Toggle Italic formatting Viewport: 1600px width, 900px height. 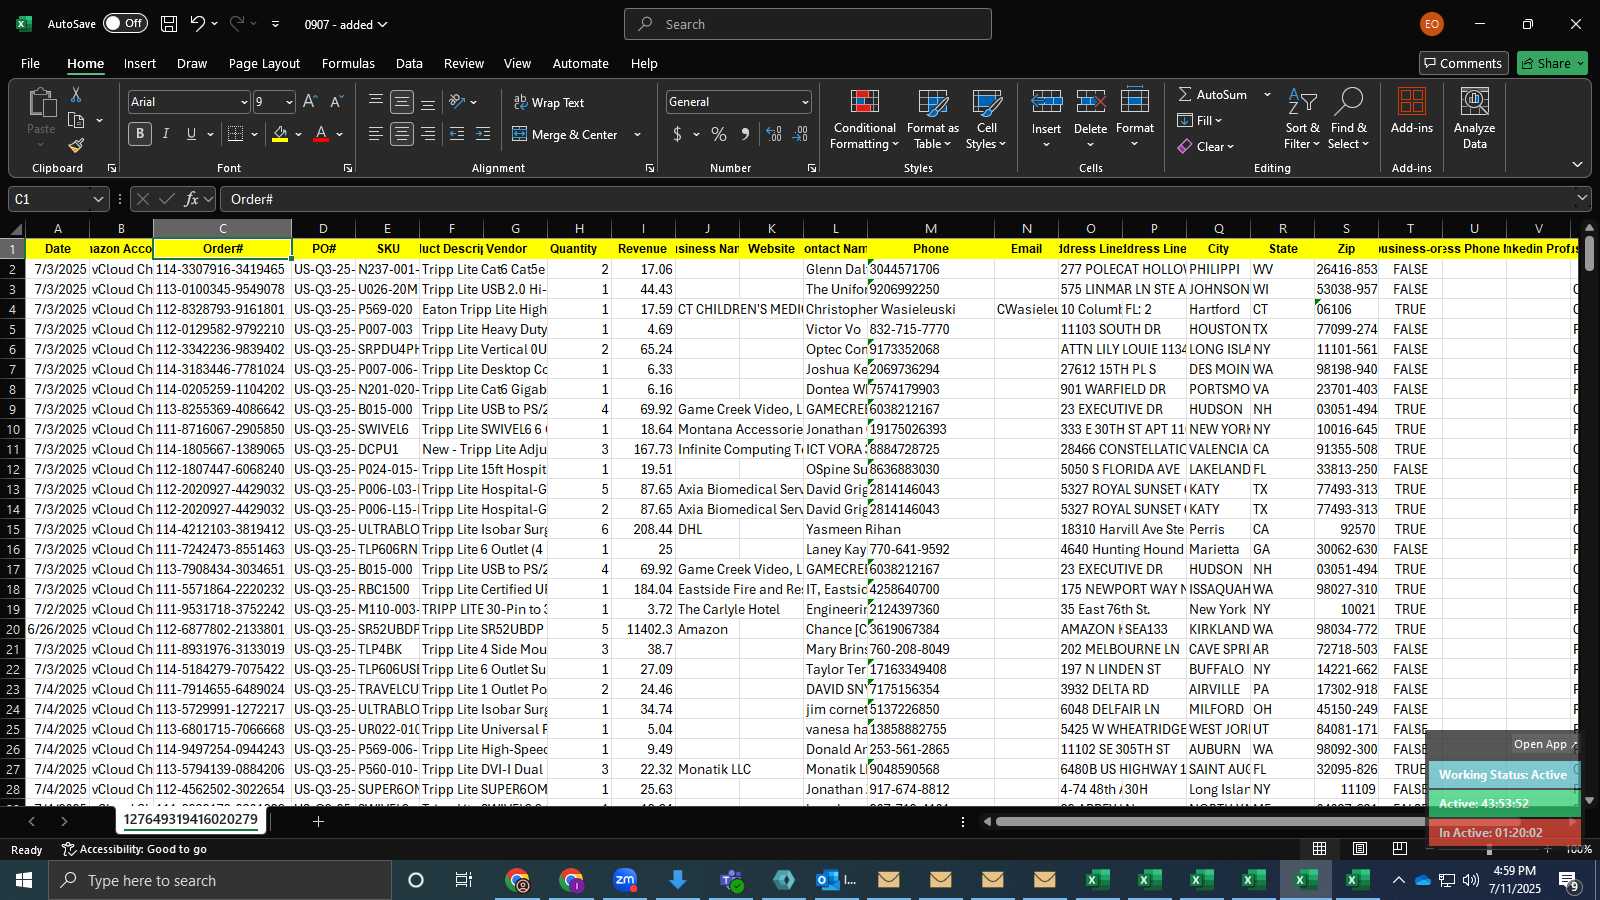pos(166,134)
